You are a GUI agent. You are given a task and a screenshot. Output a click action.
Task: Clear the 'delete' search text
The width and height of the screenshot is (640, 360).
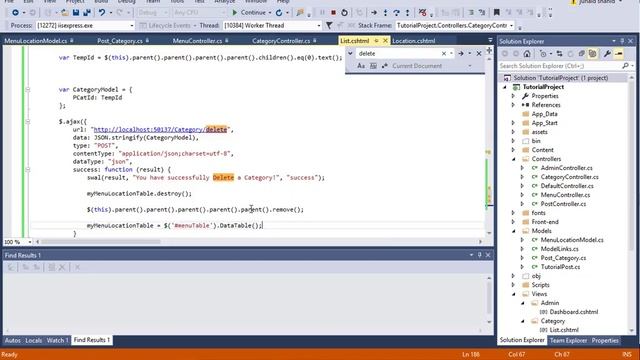pos(444,53)
